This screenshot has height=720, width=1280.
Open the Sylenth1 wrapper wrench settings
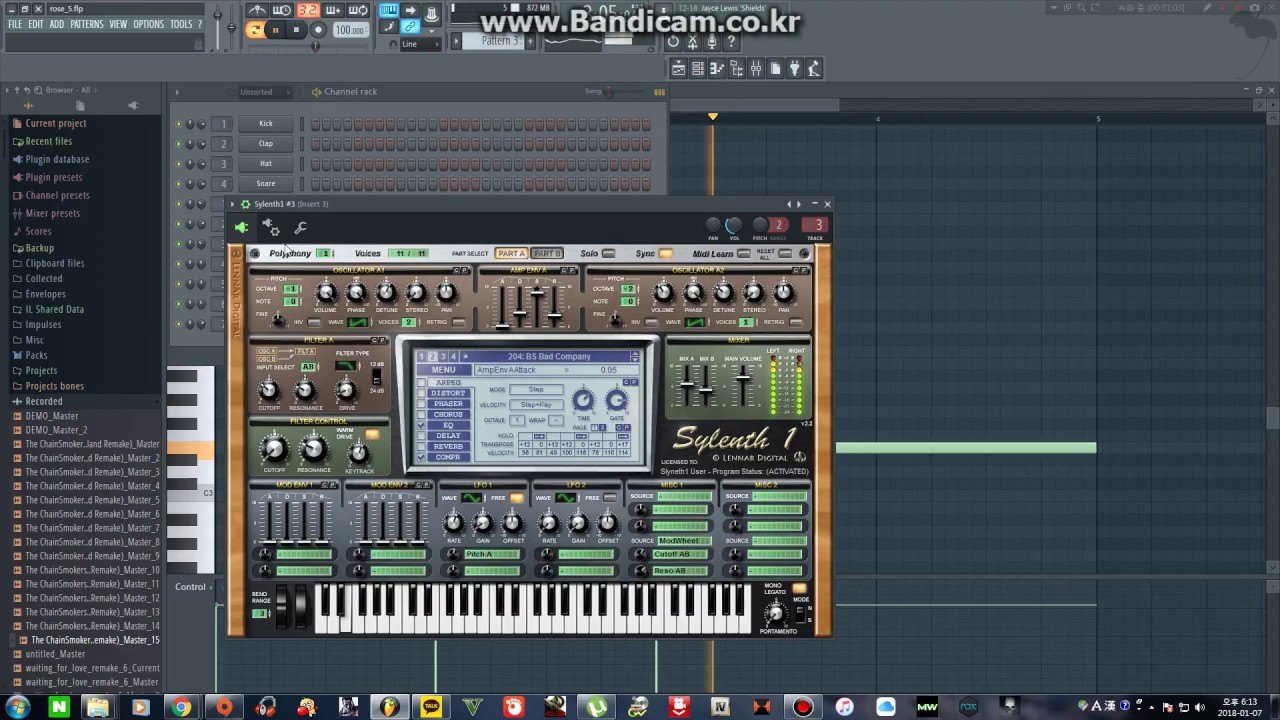click(300, 228)
